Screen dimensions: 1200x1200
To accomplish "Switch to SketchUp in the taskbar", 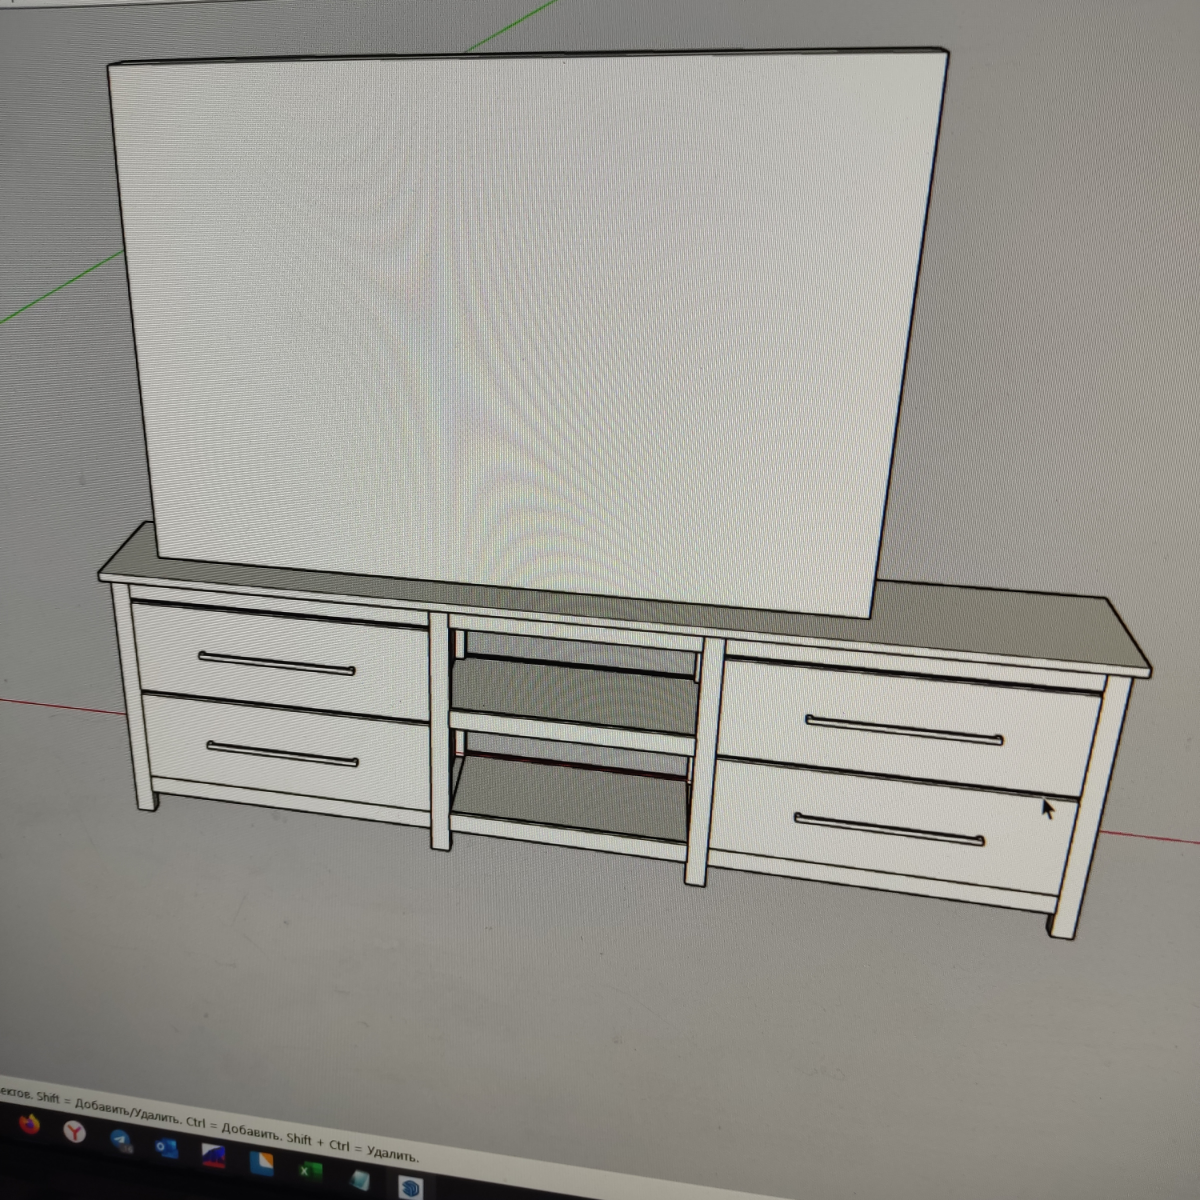I will pos(410,1188).
